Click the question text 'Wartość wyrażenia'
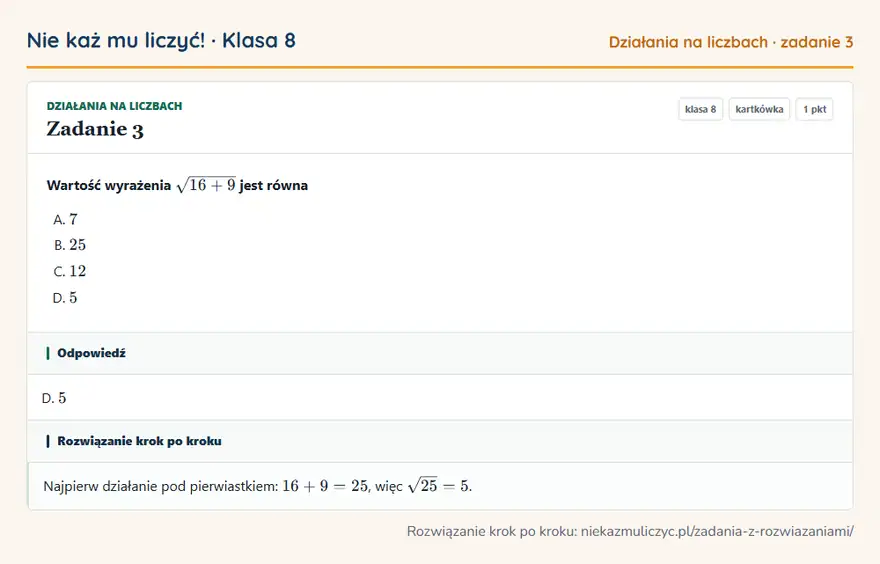 tap(109, 186)
